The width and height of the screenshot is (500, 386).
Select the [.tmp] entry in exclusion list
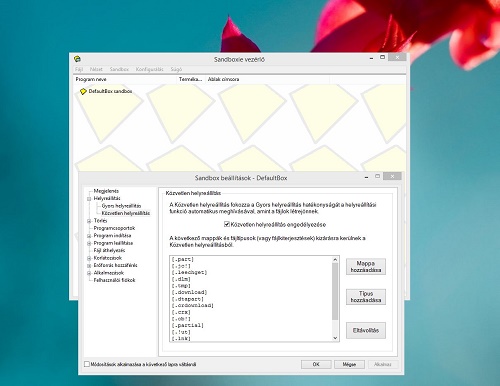click(x=181, y=286)
